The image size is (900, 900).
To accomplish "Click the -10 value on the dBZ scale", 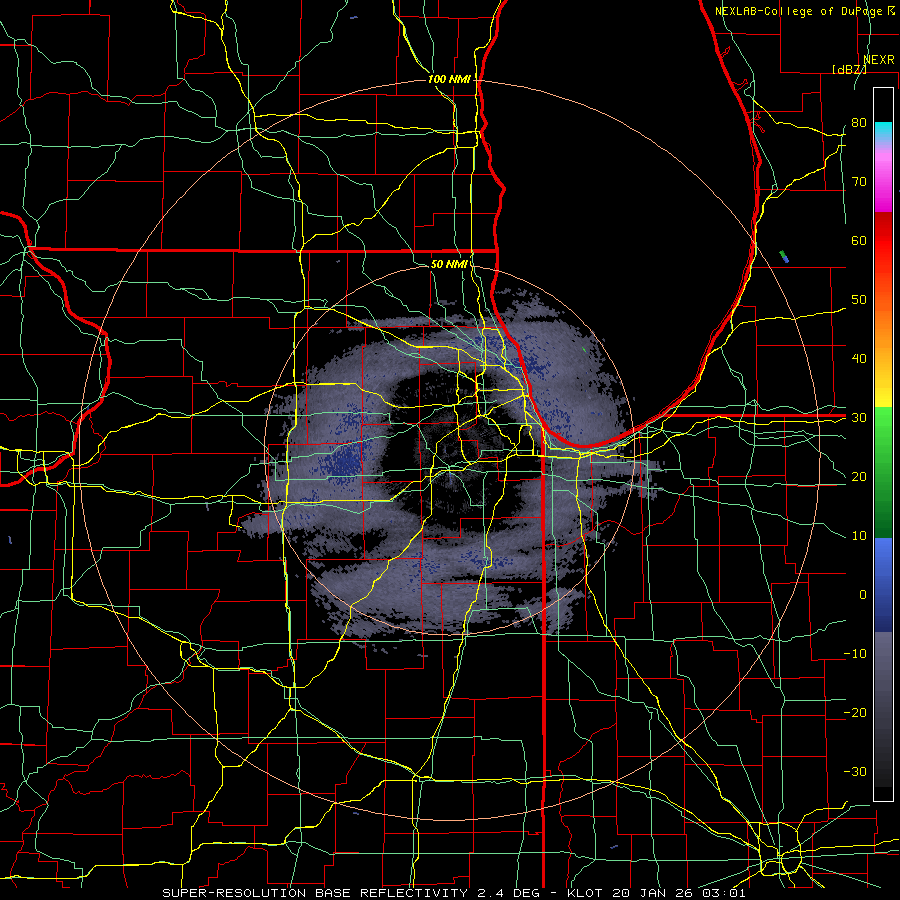I will [855, 653].
